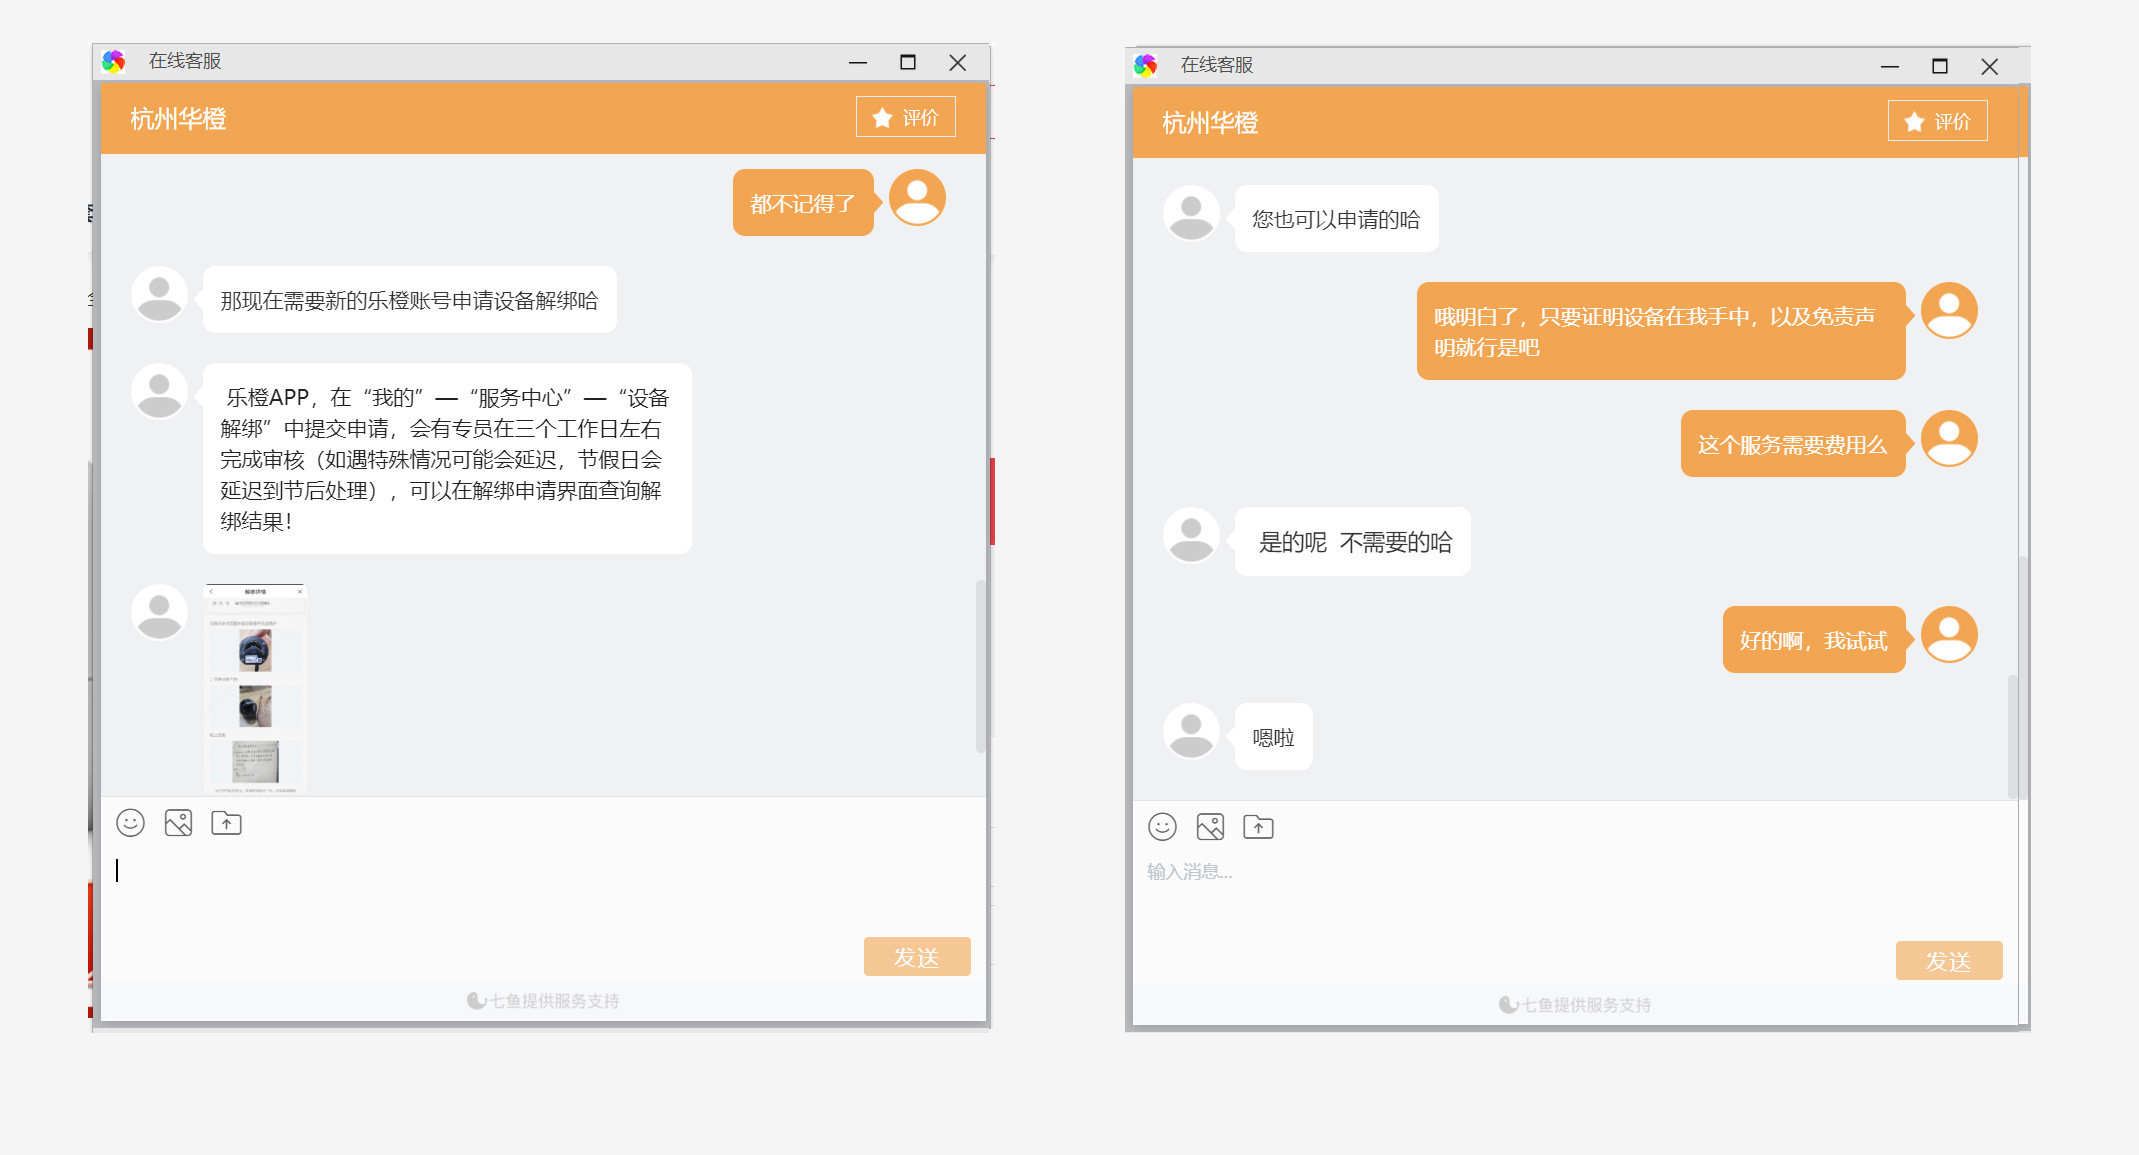Click agent avatar beside 乐橙APP instructions message
Image resolution: width=2139 pixels, height=1155 pixels.
[x=159, y=392]
